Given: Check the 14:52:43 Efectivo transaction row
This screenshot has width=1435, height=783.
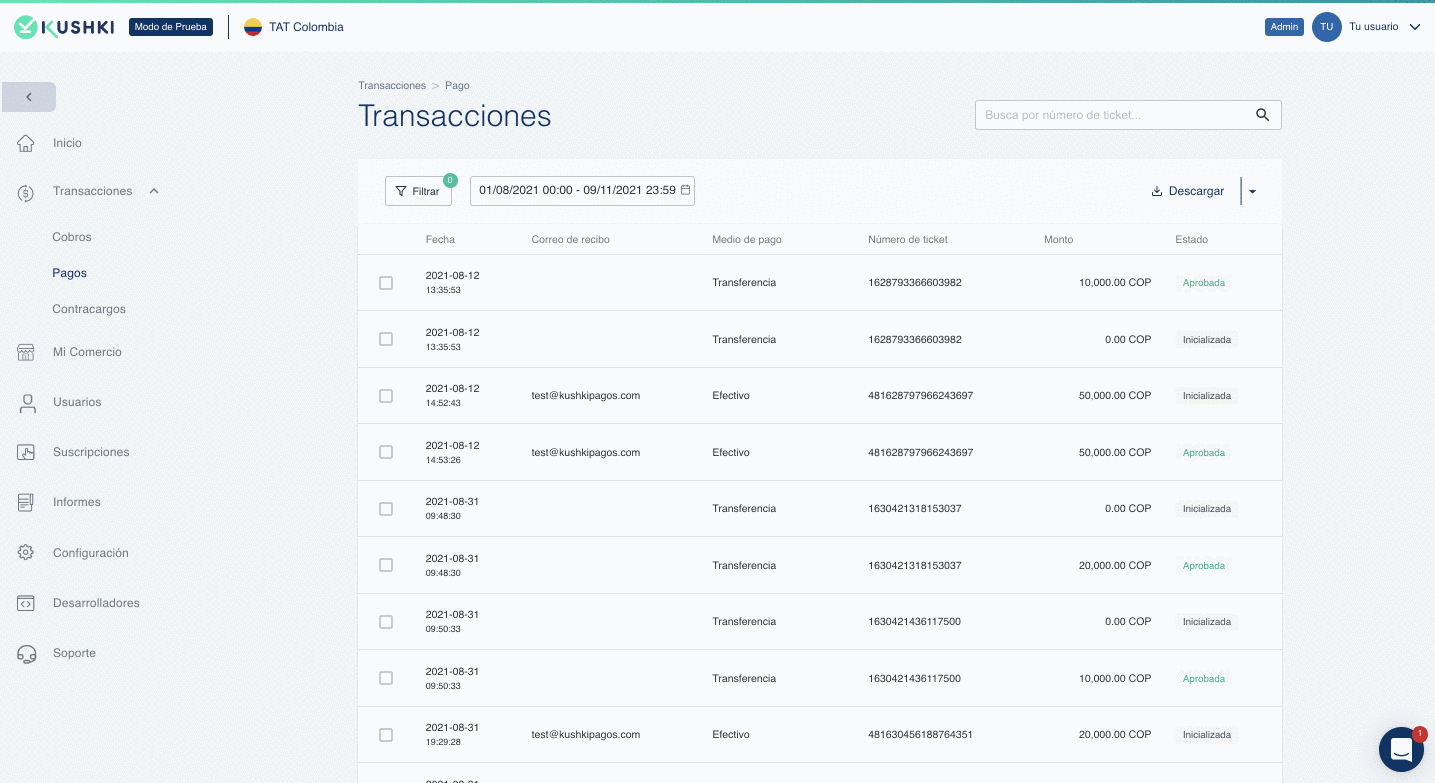Looking at the screenshot, I should tap(386, 396).
